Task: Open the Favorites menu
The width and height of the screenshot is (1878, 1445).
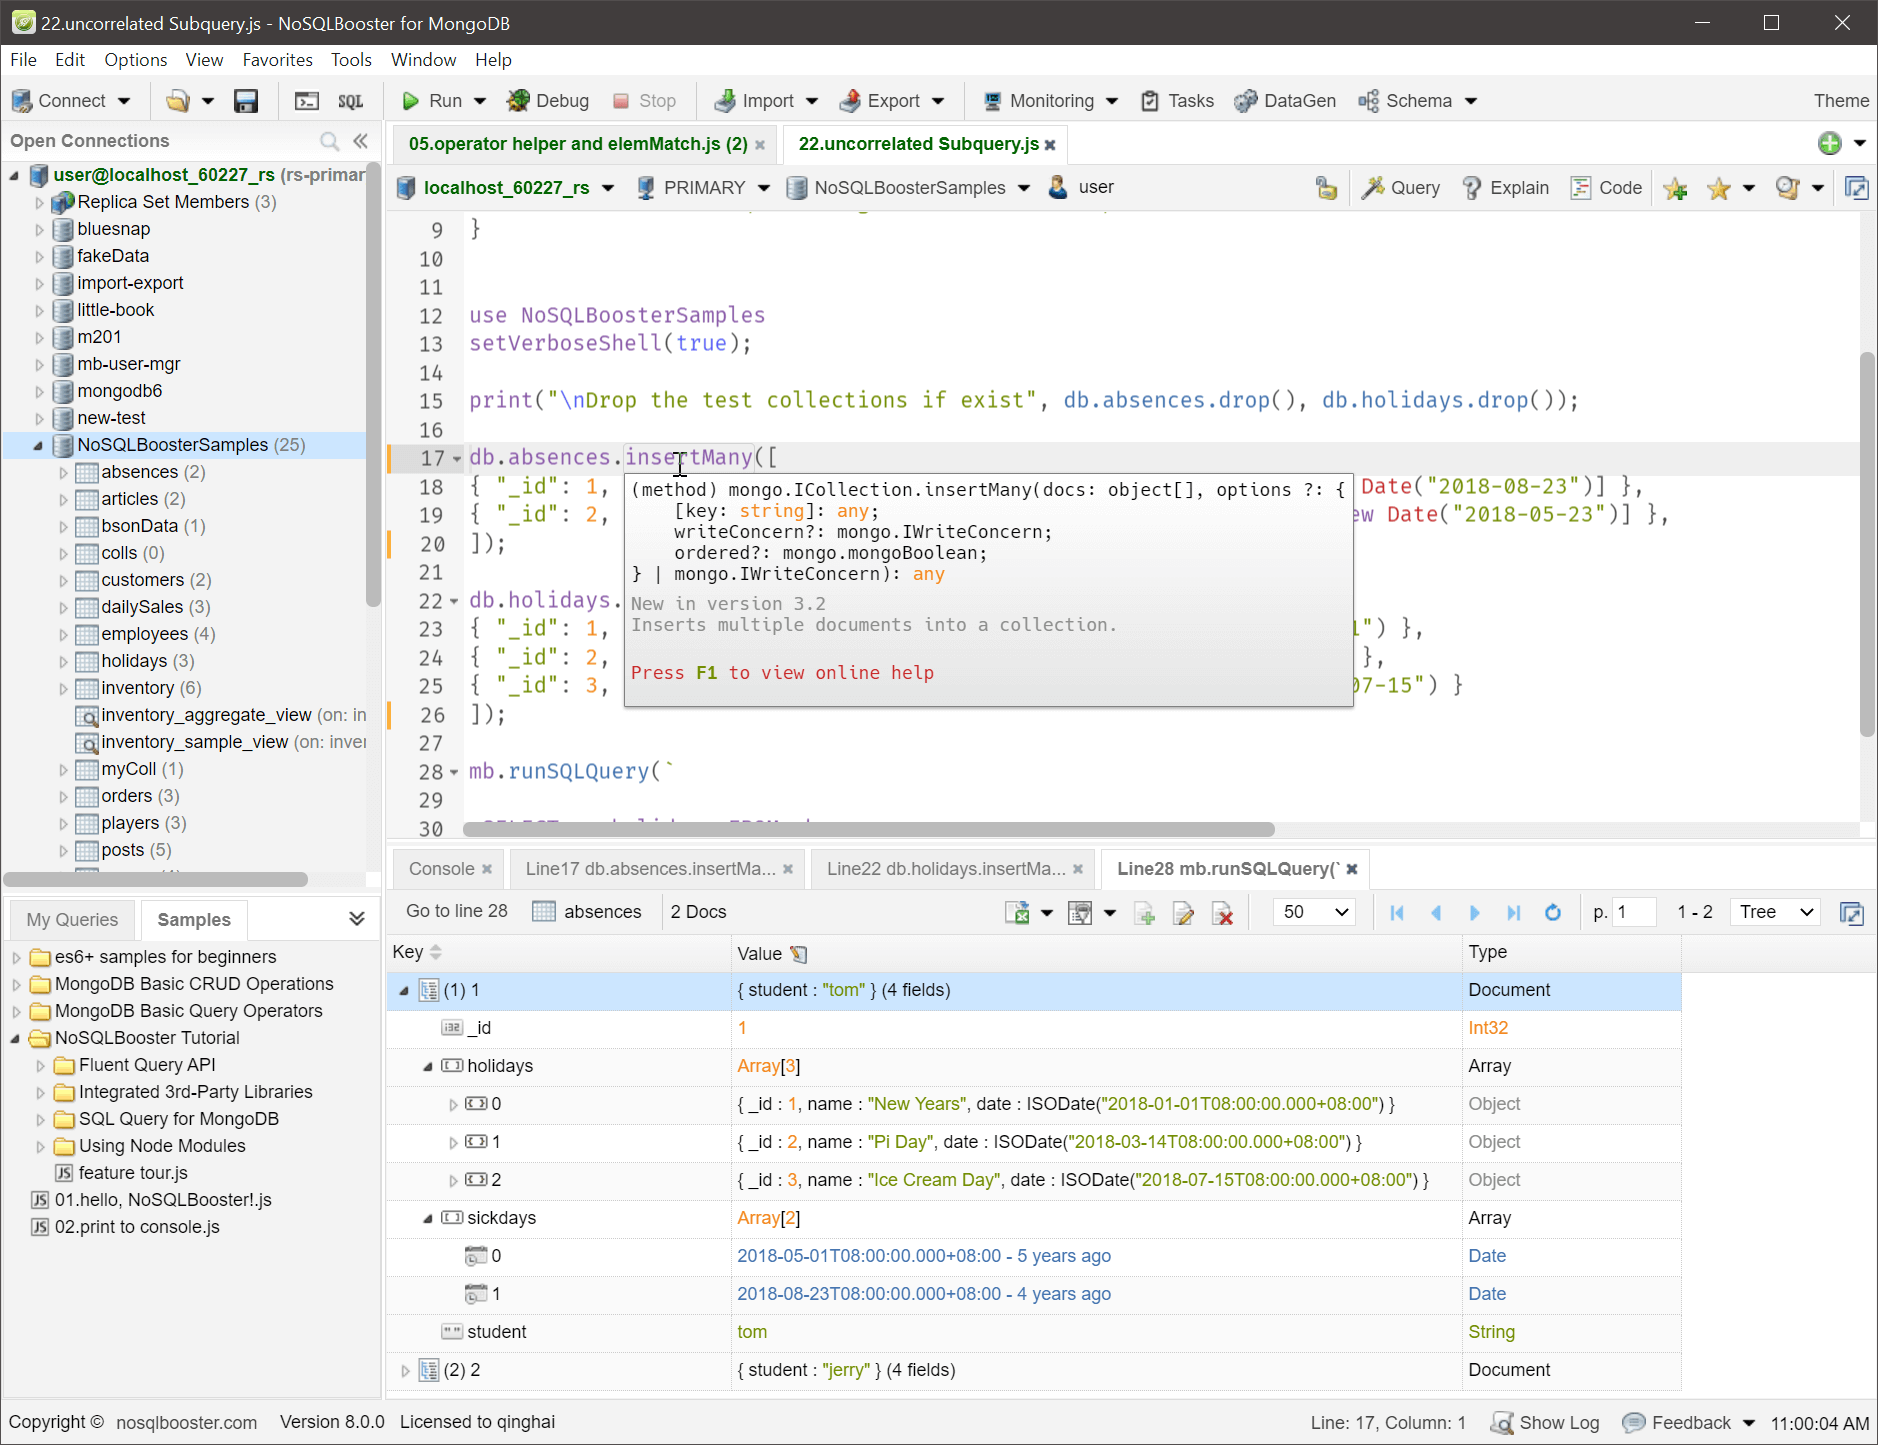Action: tap(277, 60)
